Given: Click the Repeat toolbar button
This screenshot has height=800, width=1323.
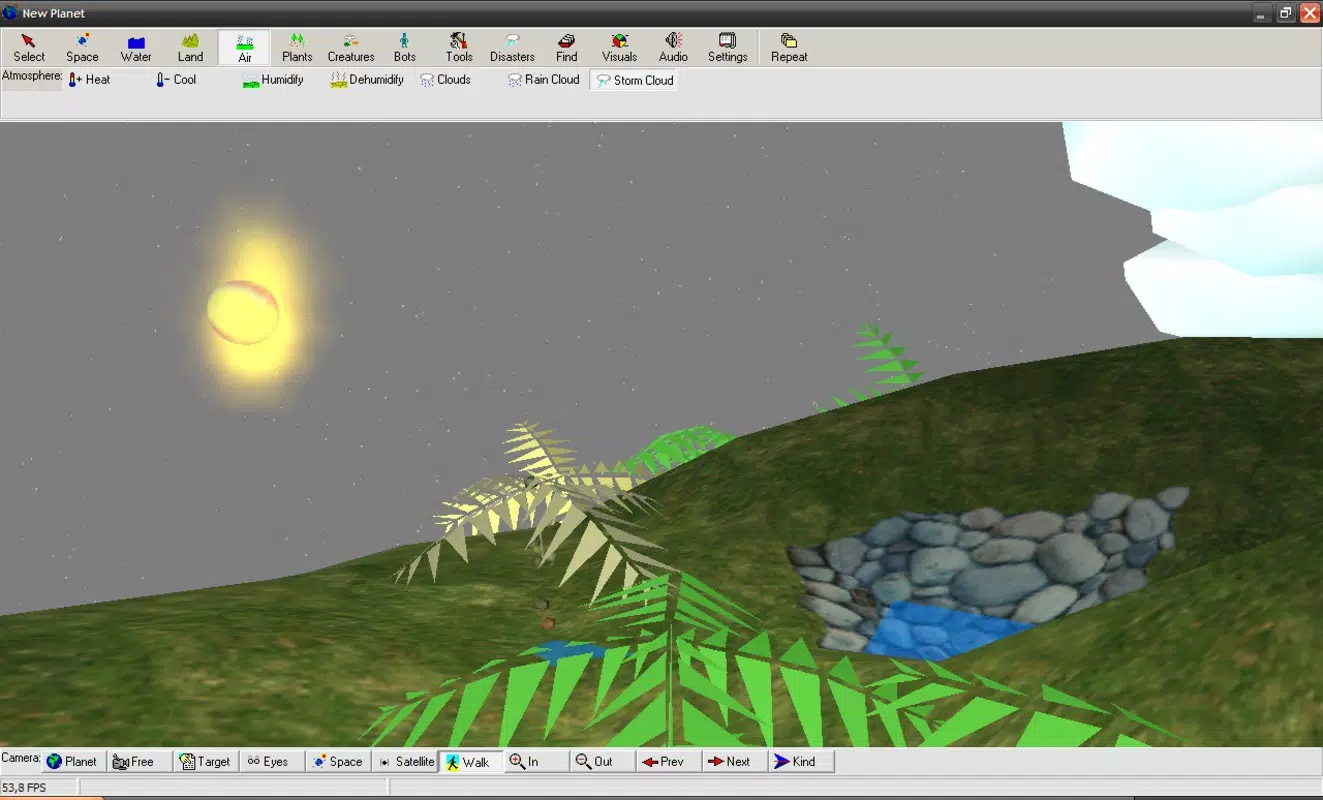Looking at the screenshot, I should coord(789,48).
